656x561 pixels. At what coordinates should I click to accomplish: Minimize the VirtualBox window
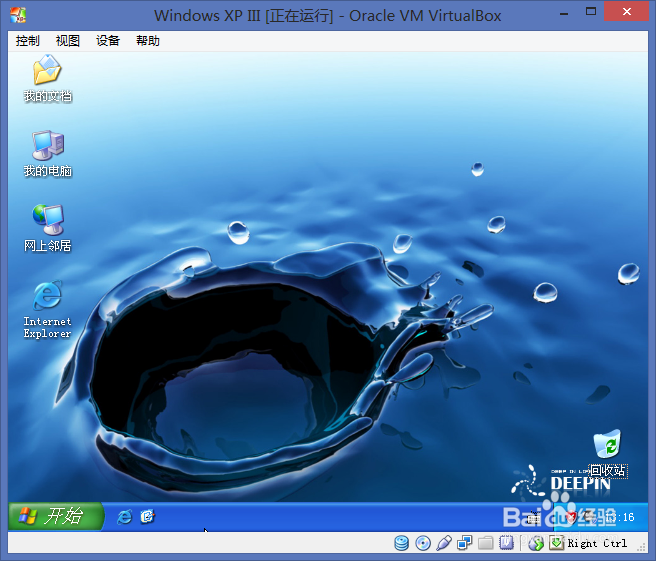[x=564, y=13]
